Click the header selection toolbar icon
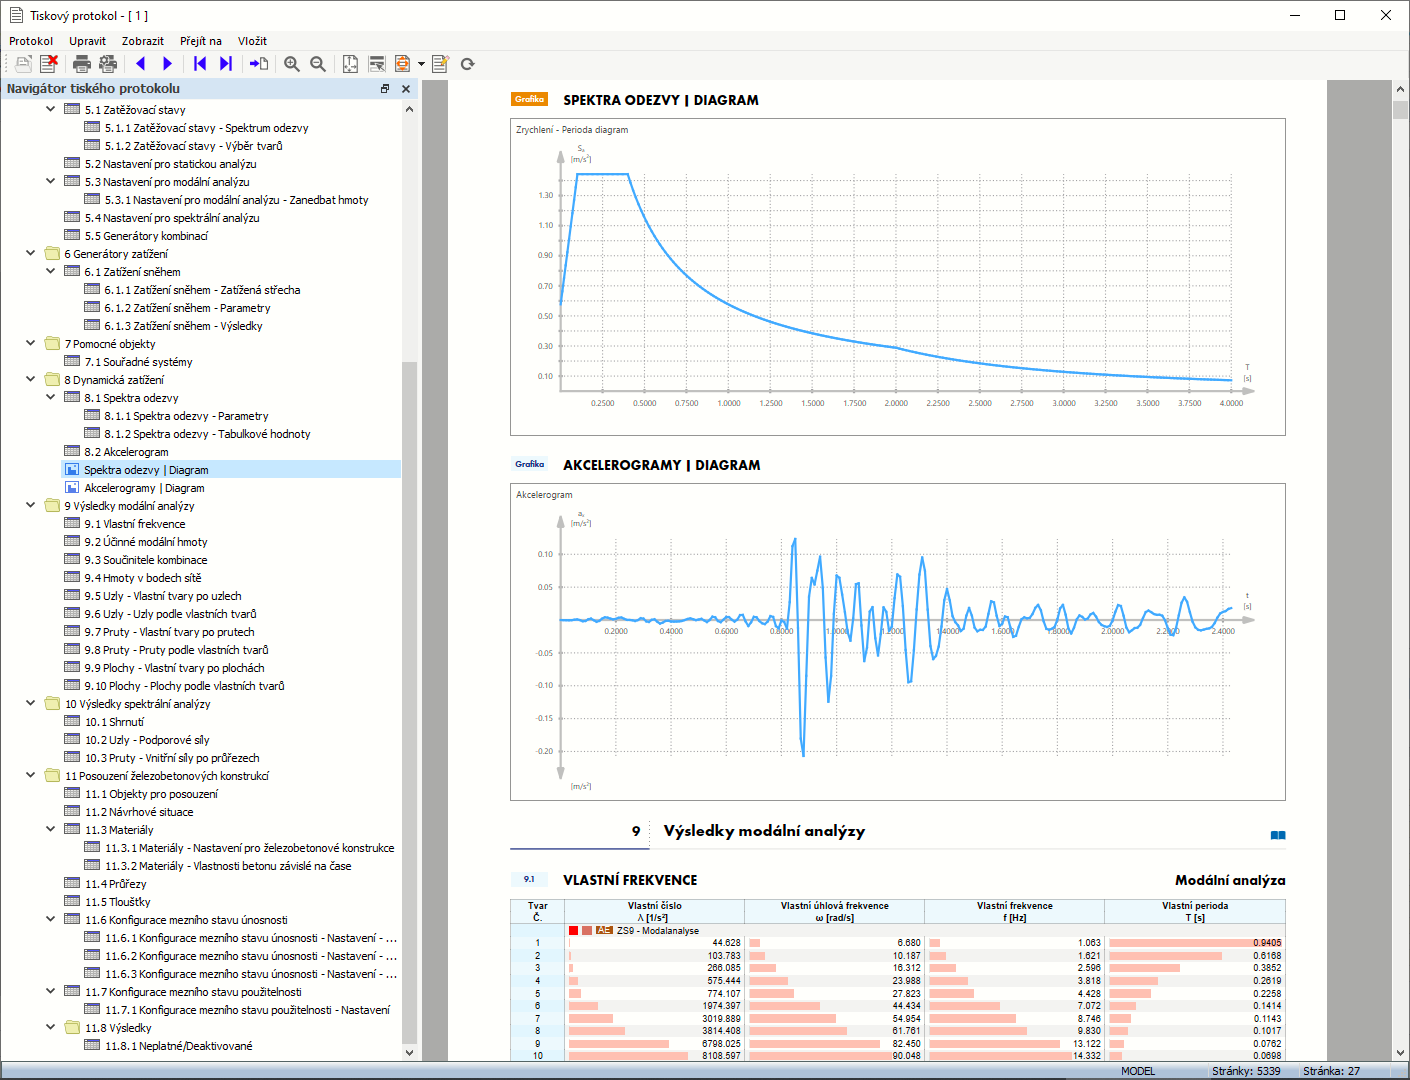This screenshot has height=1080, width=1410. pyautogui.click(x=377, y=64)
